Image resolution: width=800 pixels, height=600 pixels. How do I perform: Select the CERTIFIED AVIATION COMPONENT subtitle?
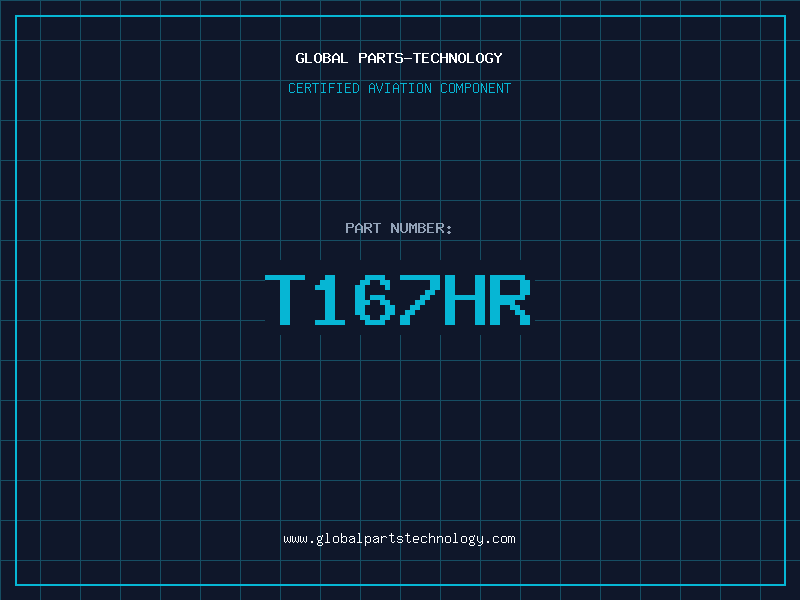tap(399, 88)
